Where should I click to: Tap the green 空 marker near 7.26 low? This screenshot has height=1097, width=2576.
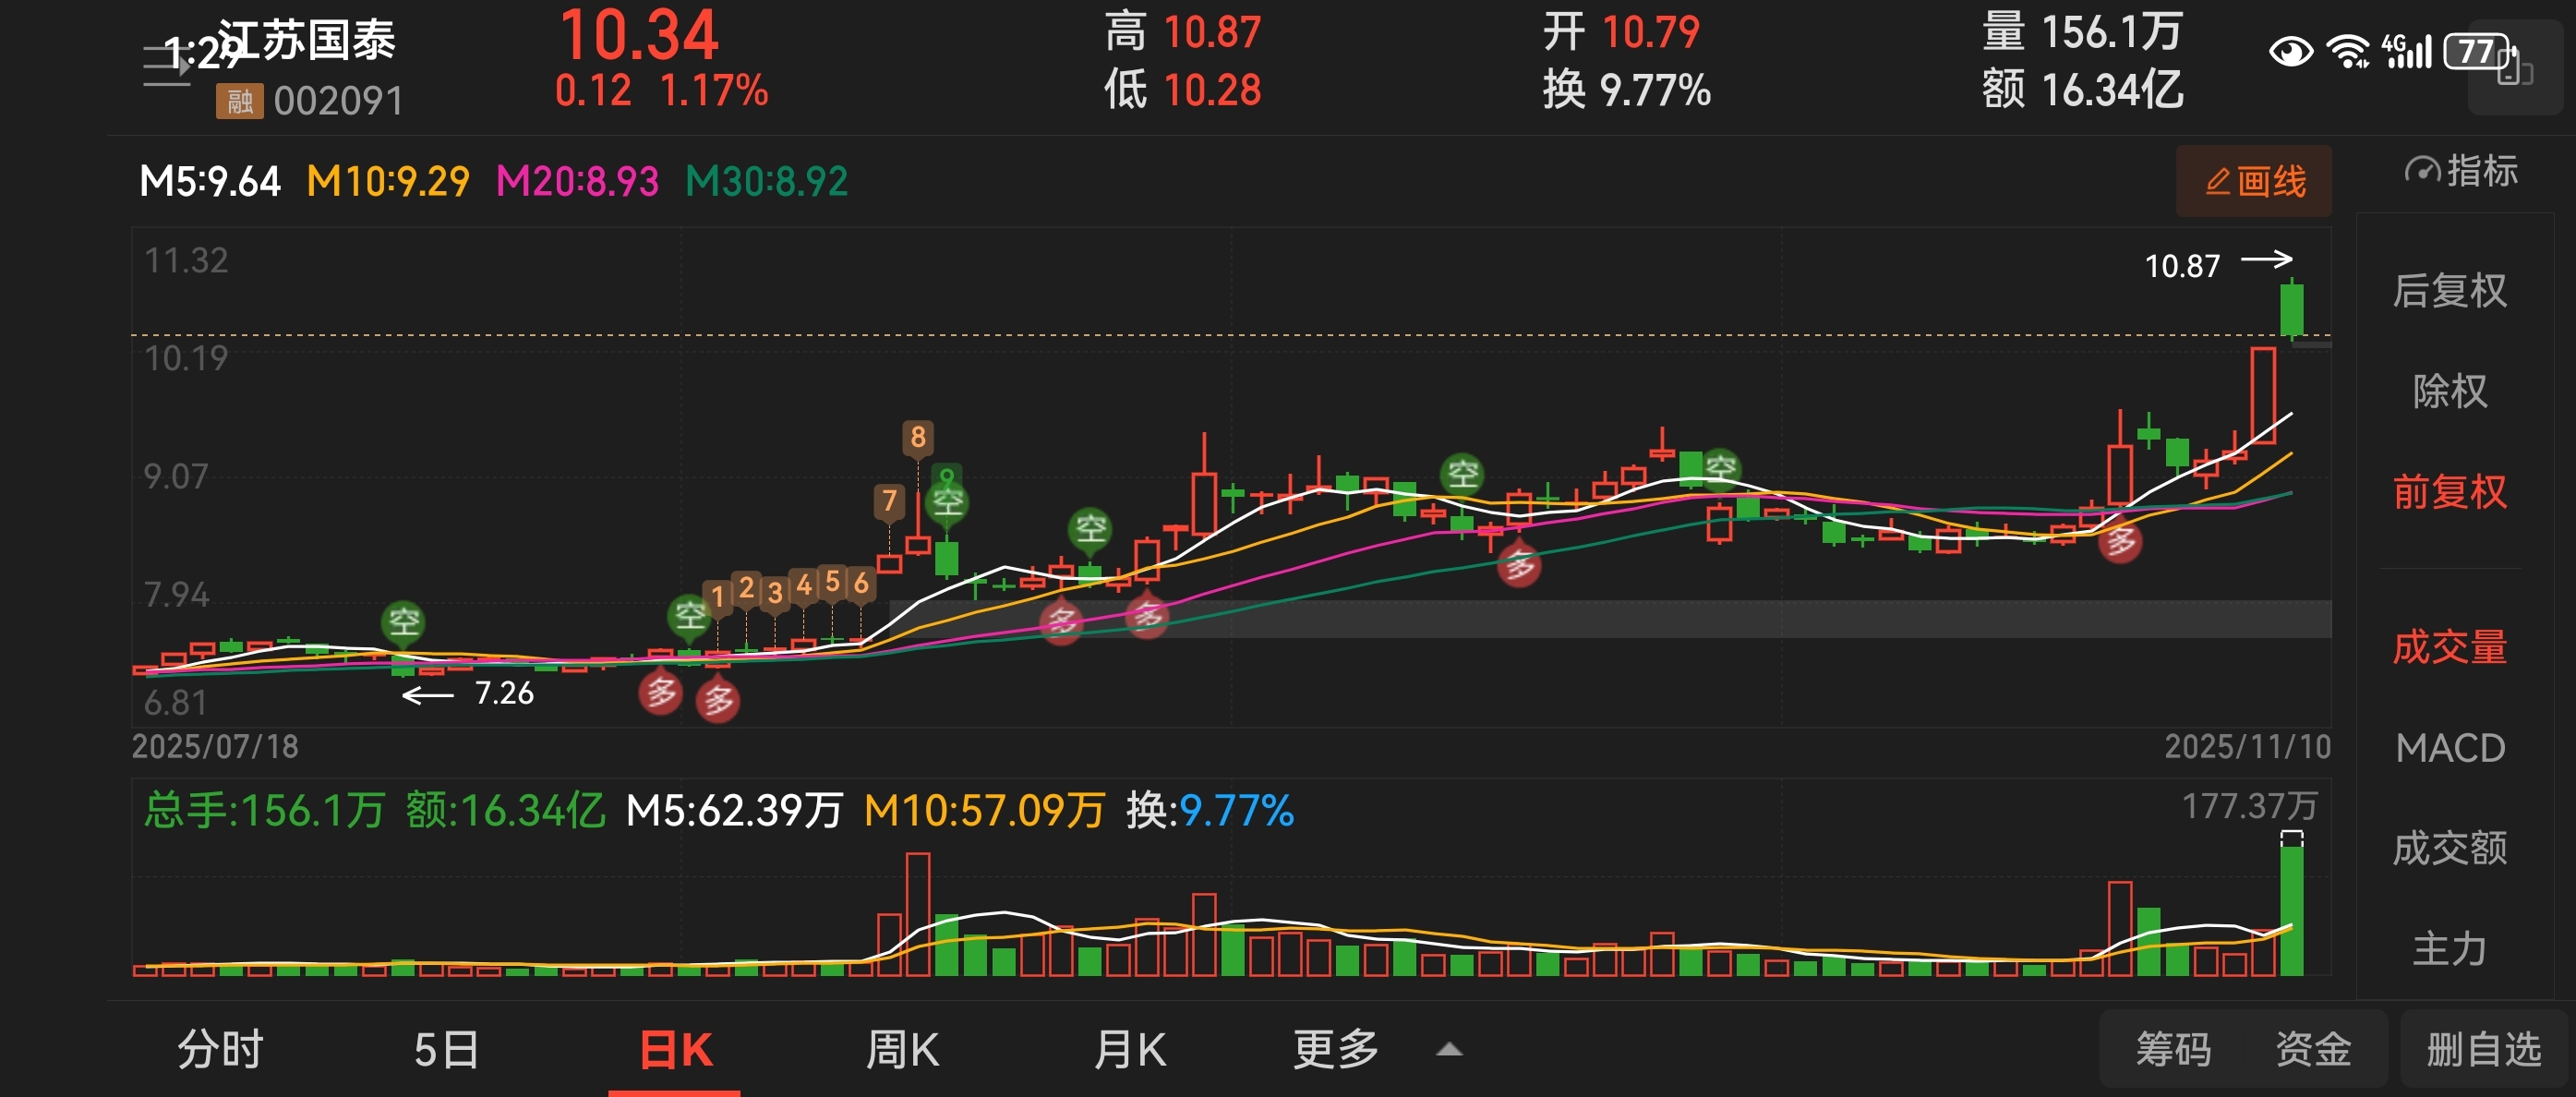pos(403,622)
